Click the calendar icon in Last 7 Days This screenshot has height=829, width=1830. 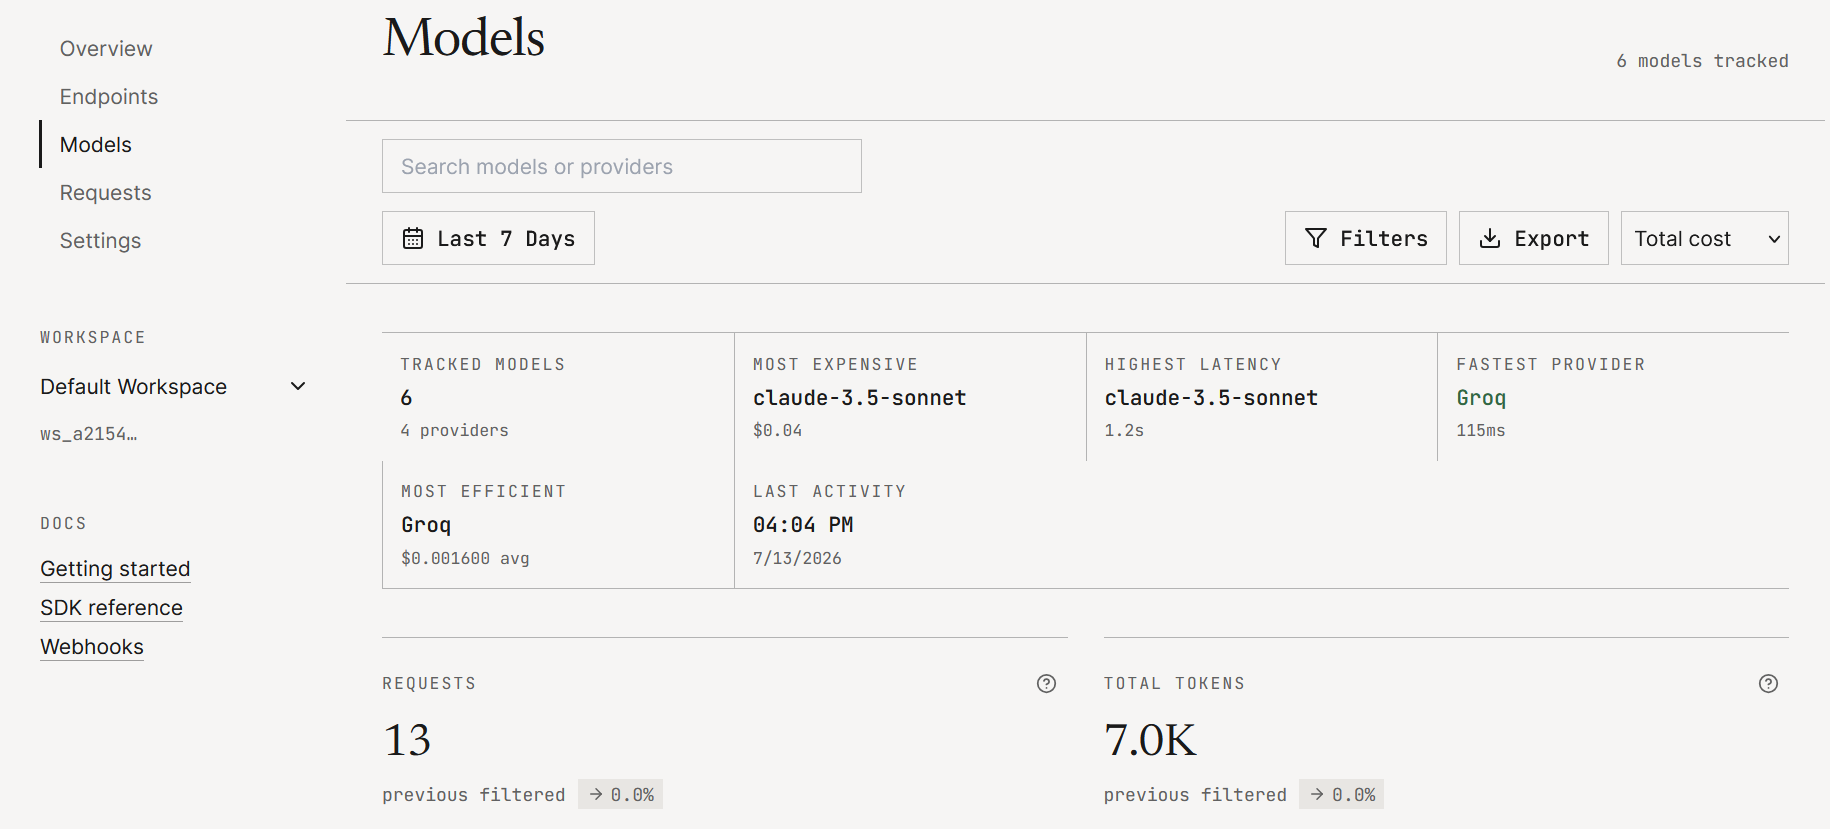[x=413, y=238]
